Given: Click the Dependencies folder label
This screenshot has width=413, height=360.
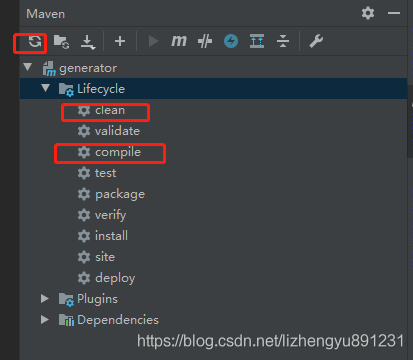Looking at the screenshot, I should coord(118,320).
